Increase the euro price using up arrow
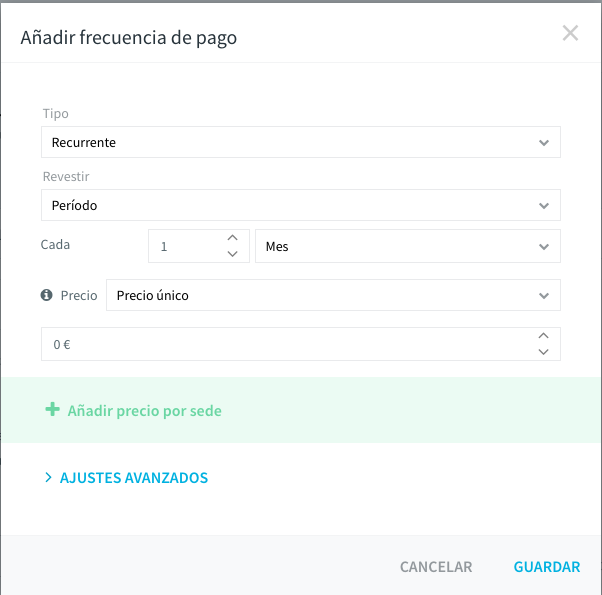The height and width of the screenshot is (595, 602). pyautogui.click(x=543, y=336)
